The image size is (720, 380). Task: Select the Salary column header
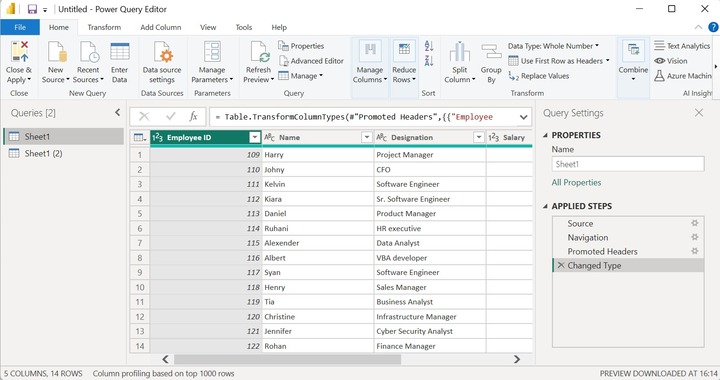pos(509,137)
